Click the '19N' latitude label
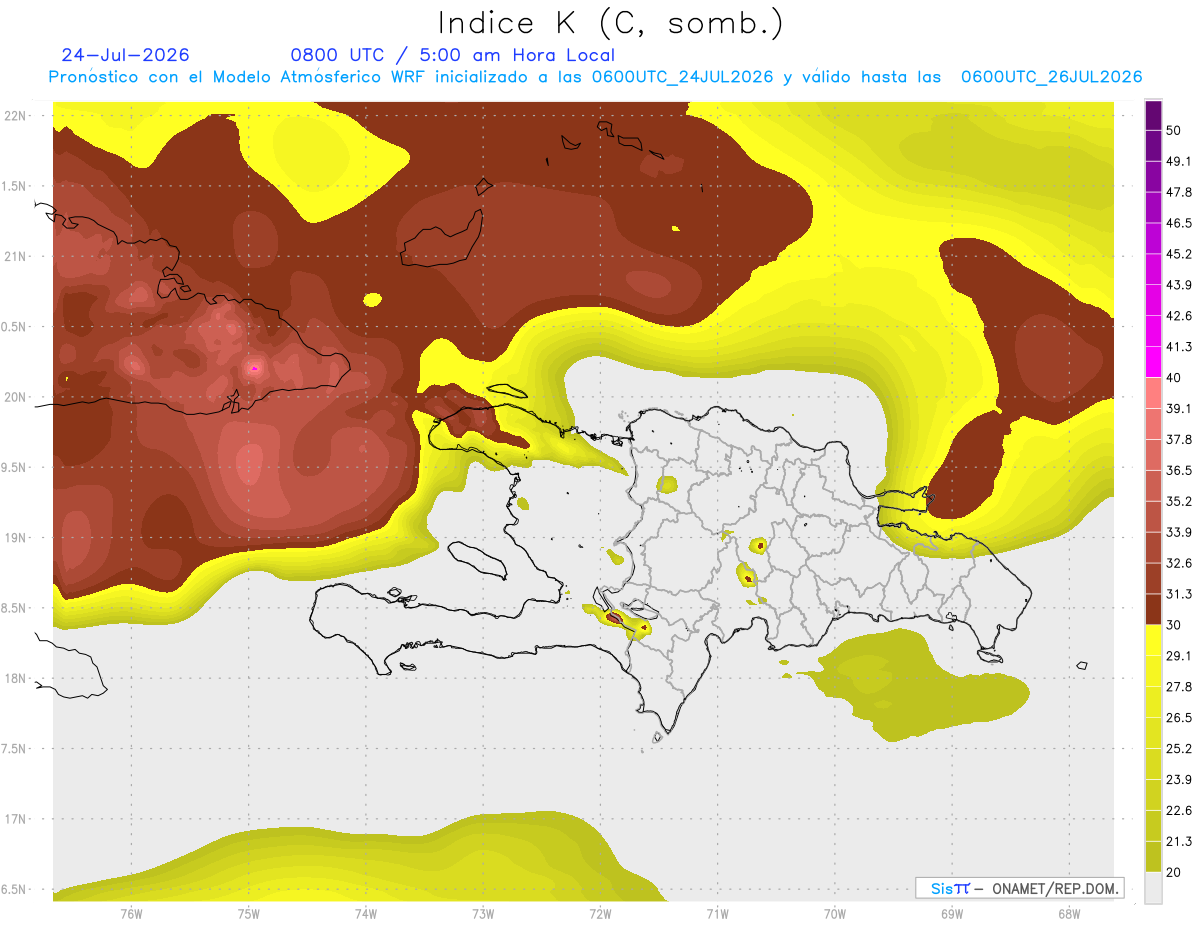The width and height of the screenshot is (1200, 927). [x=15, y=538]
